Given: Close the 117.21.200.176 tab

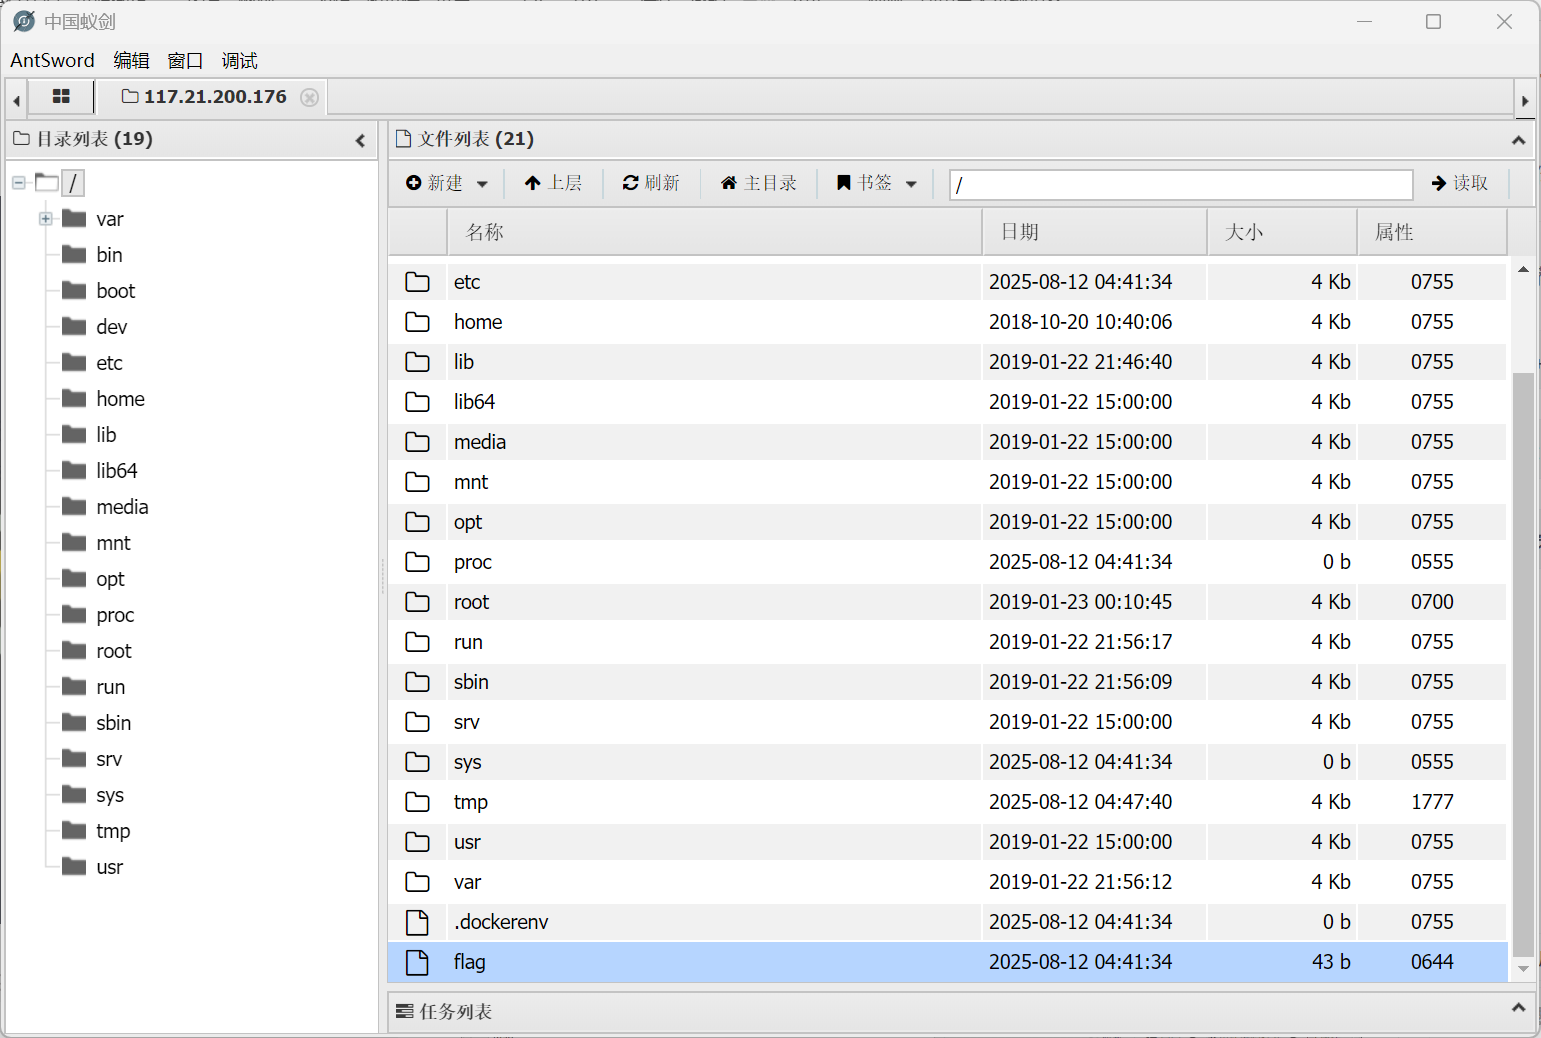Looking at the screenshot, I should (x=310, y=97).
